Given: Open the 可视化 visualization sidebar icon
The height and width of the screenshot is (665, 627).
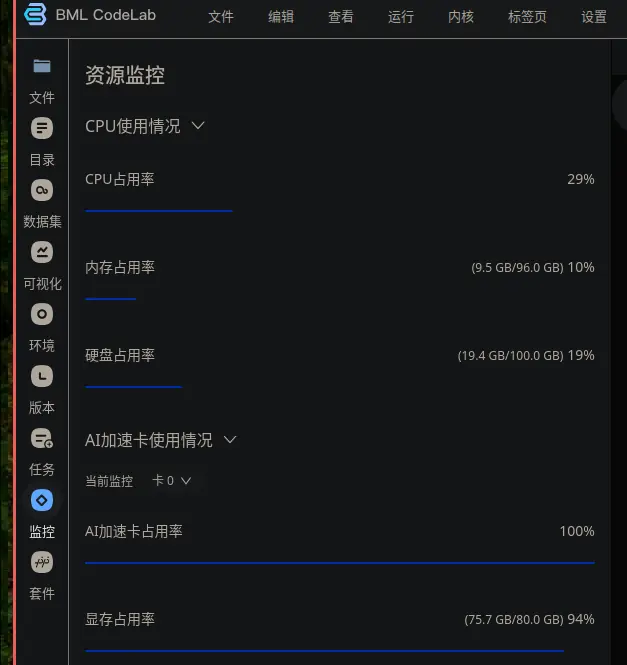Looking at the screenshot, I should pos(42,252).
